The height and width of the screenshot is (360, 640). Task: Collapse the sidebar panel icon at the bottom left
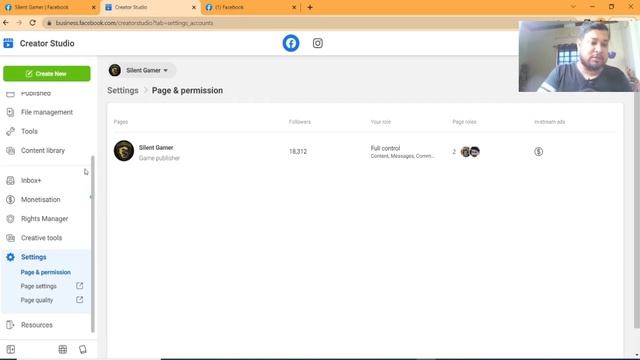pyautogui.click(x=11, y=349)
